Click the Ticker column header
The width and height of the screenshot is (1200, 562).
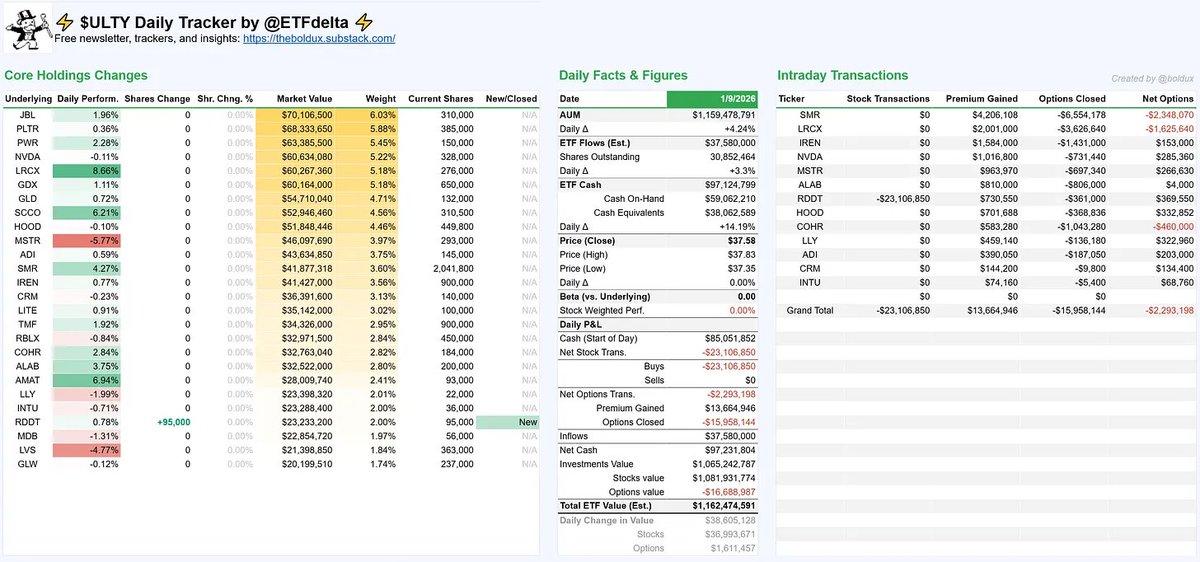point(791,99)
